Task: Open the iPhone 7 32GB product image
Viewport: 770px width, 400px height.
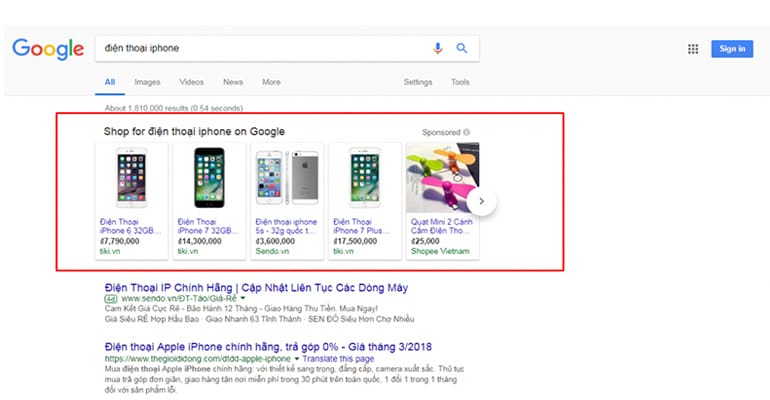Action: 209,178
